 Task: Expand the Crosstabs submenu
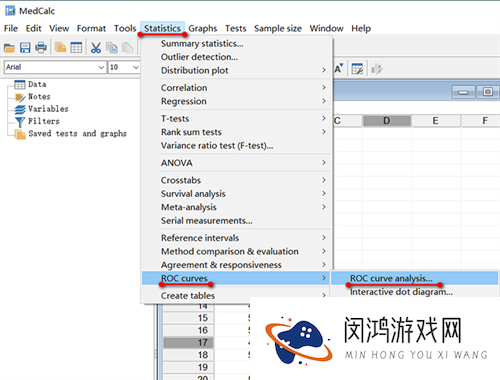237,180
